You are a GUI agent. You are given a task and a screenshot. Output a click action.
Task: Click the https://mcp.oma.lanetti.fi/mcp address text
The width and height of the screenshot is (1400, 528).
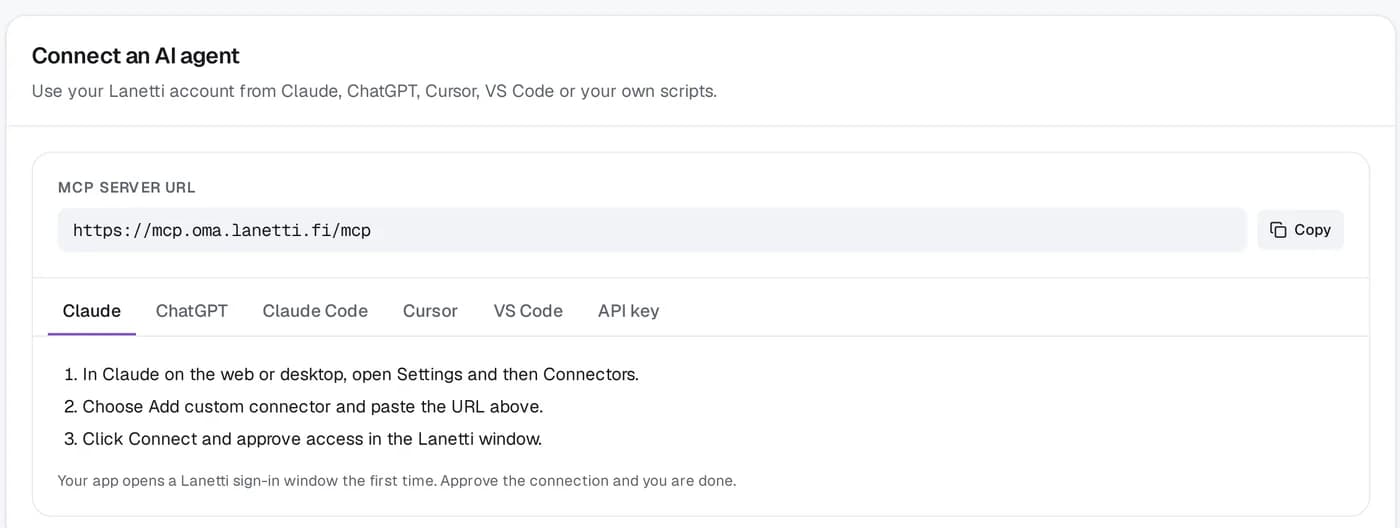(222, 230)
